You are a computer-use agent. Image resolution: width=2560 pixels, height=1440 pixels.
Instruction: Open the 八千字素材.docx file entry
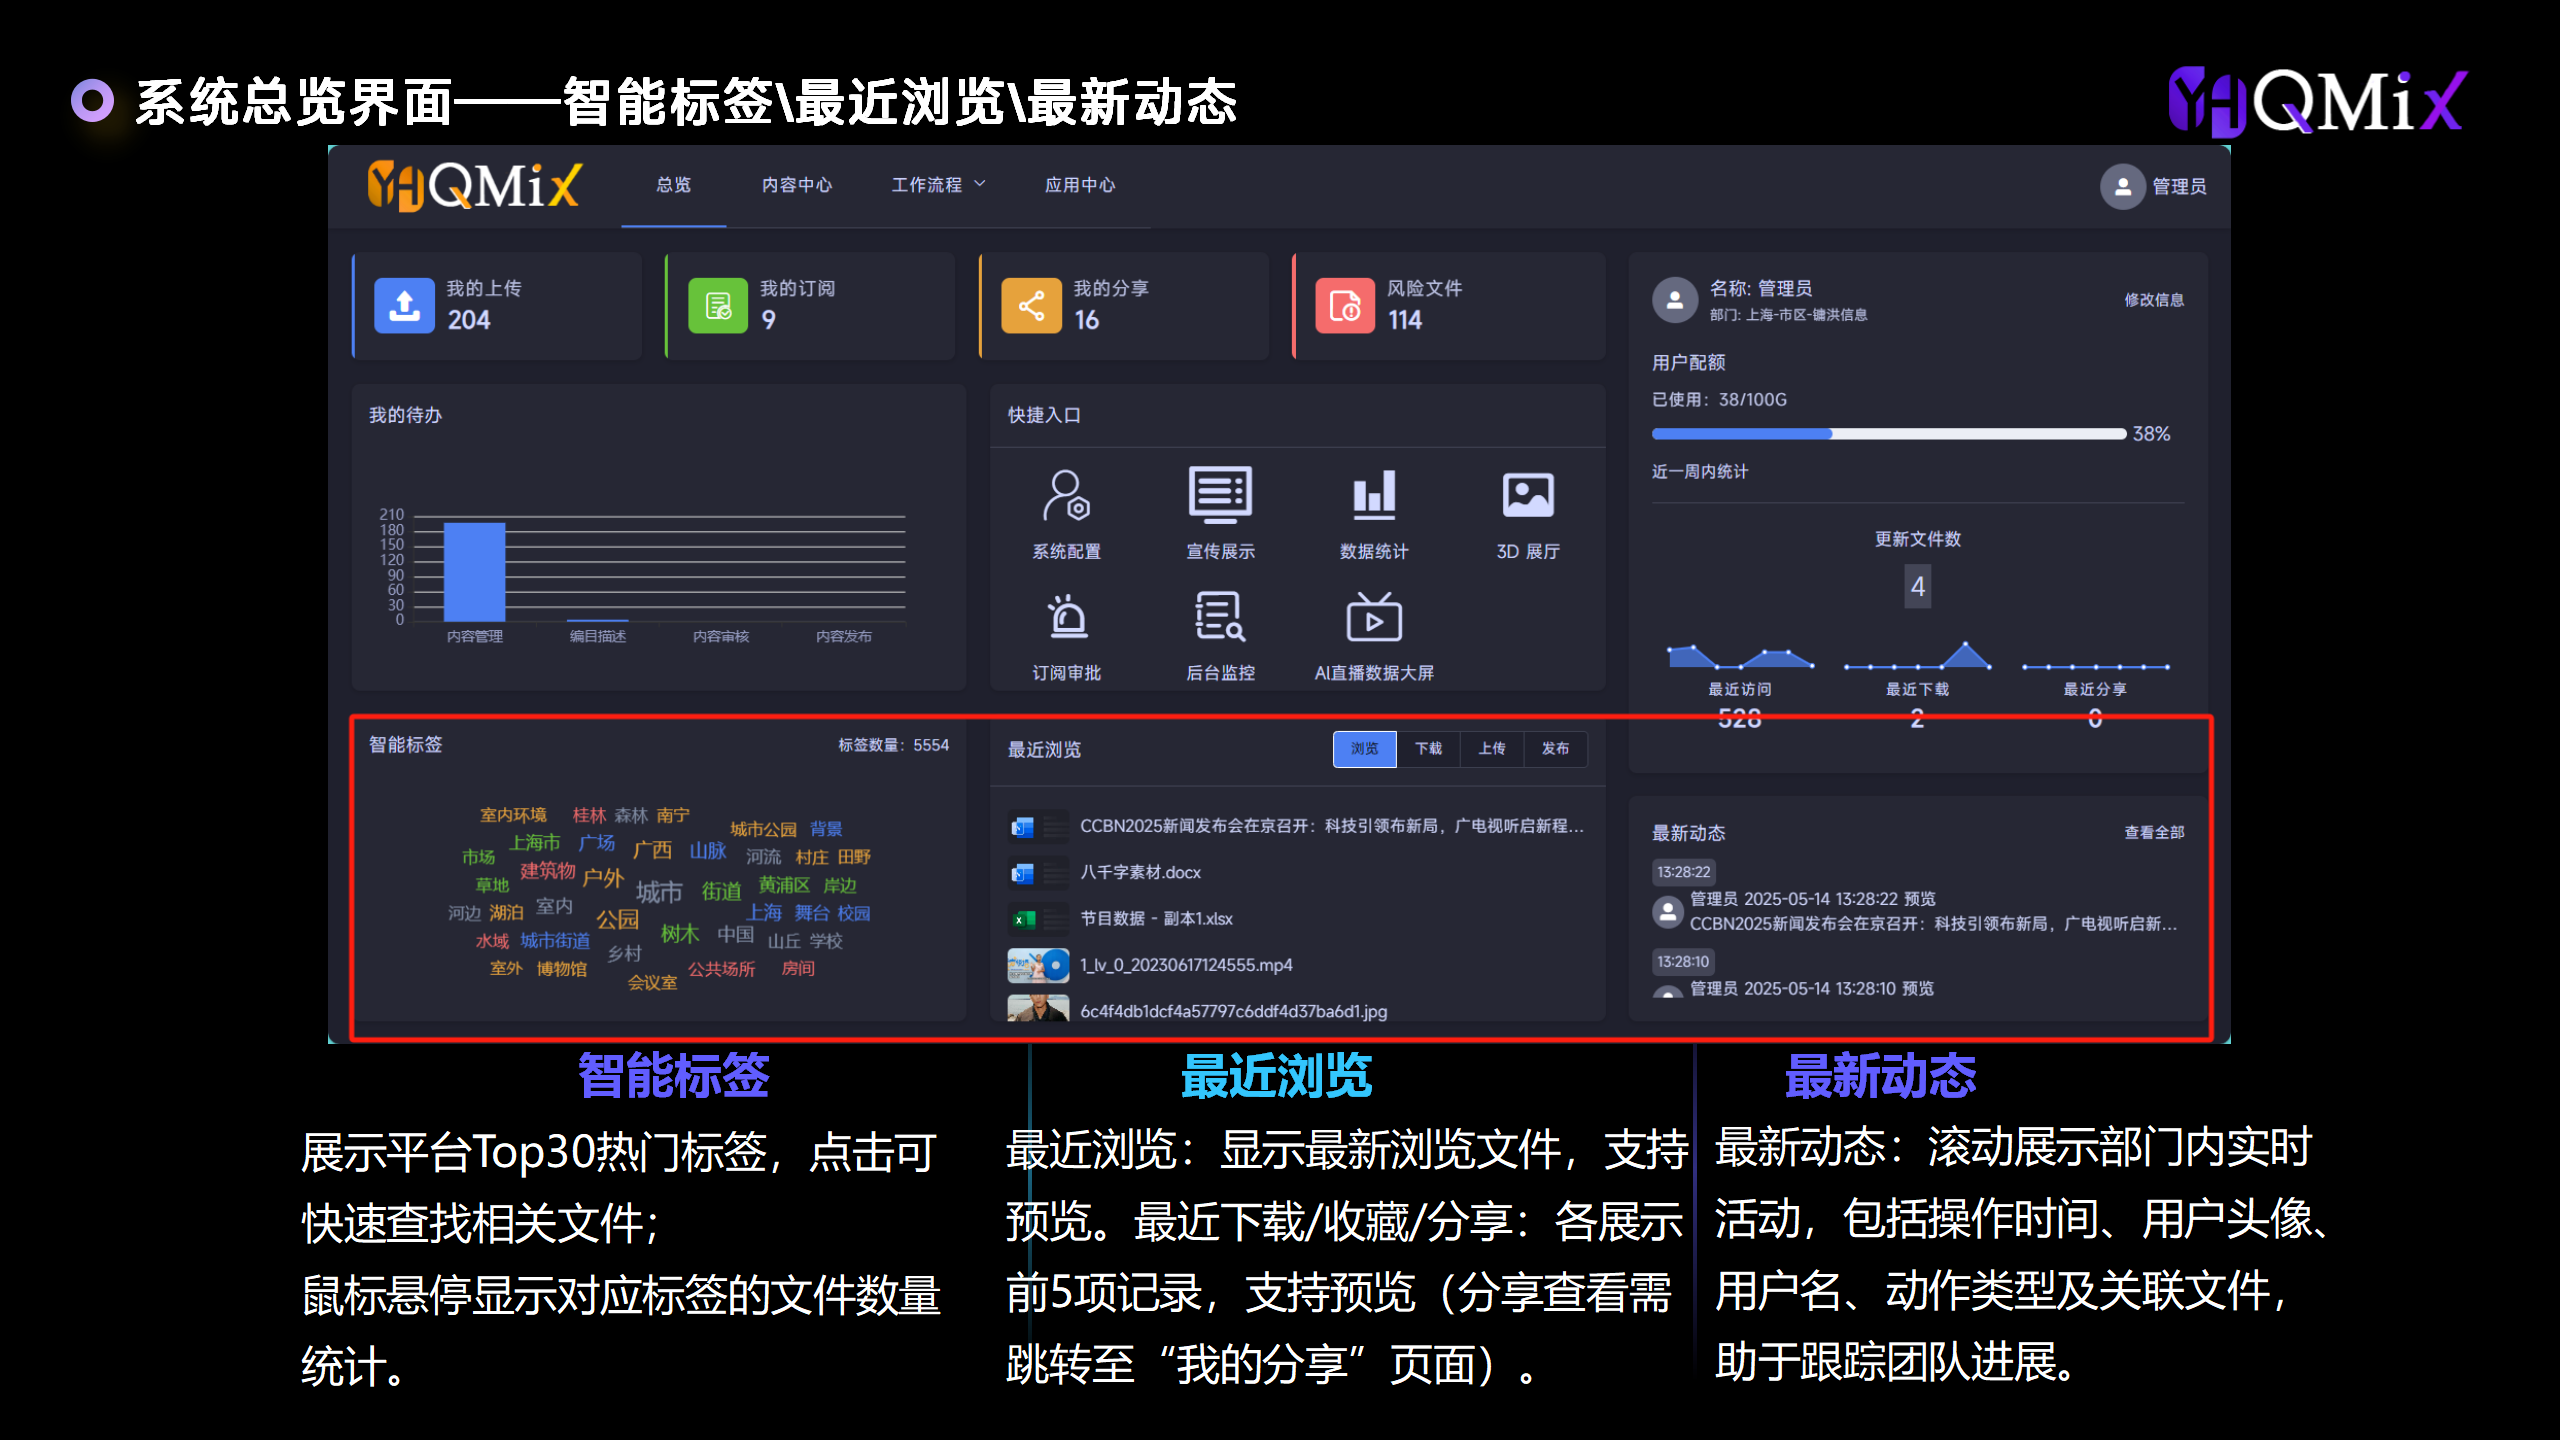coord(1140,872)
